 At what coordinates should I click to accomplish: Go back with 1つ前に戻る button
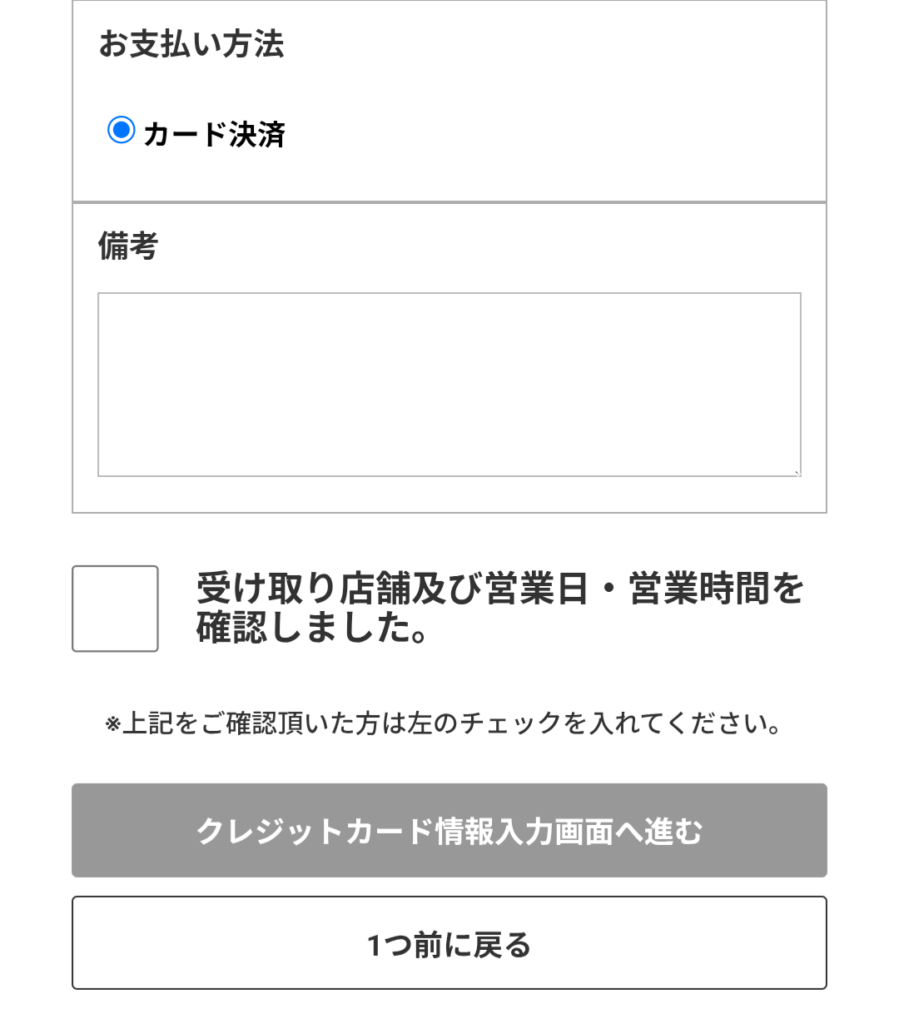click(x=449, y=943)
